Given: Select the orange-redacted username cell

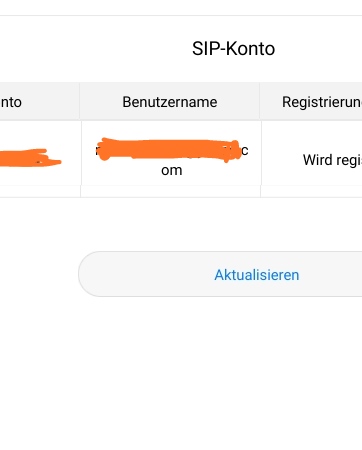Looking at the screenshot, I should point(171,153).
